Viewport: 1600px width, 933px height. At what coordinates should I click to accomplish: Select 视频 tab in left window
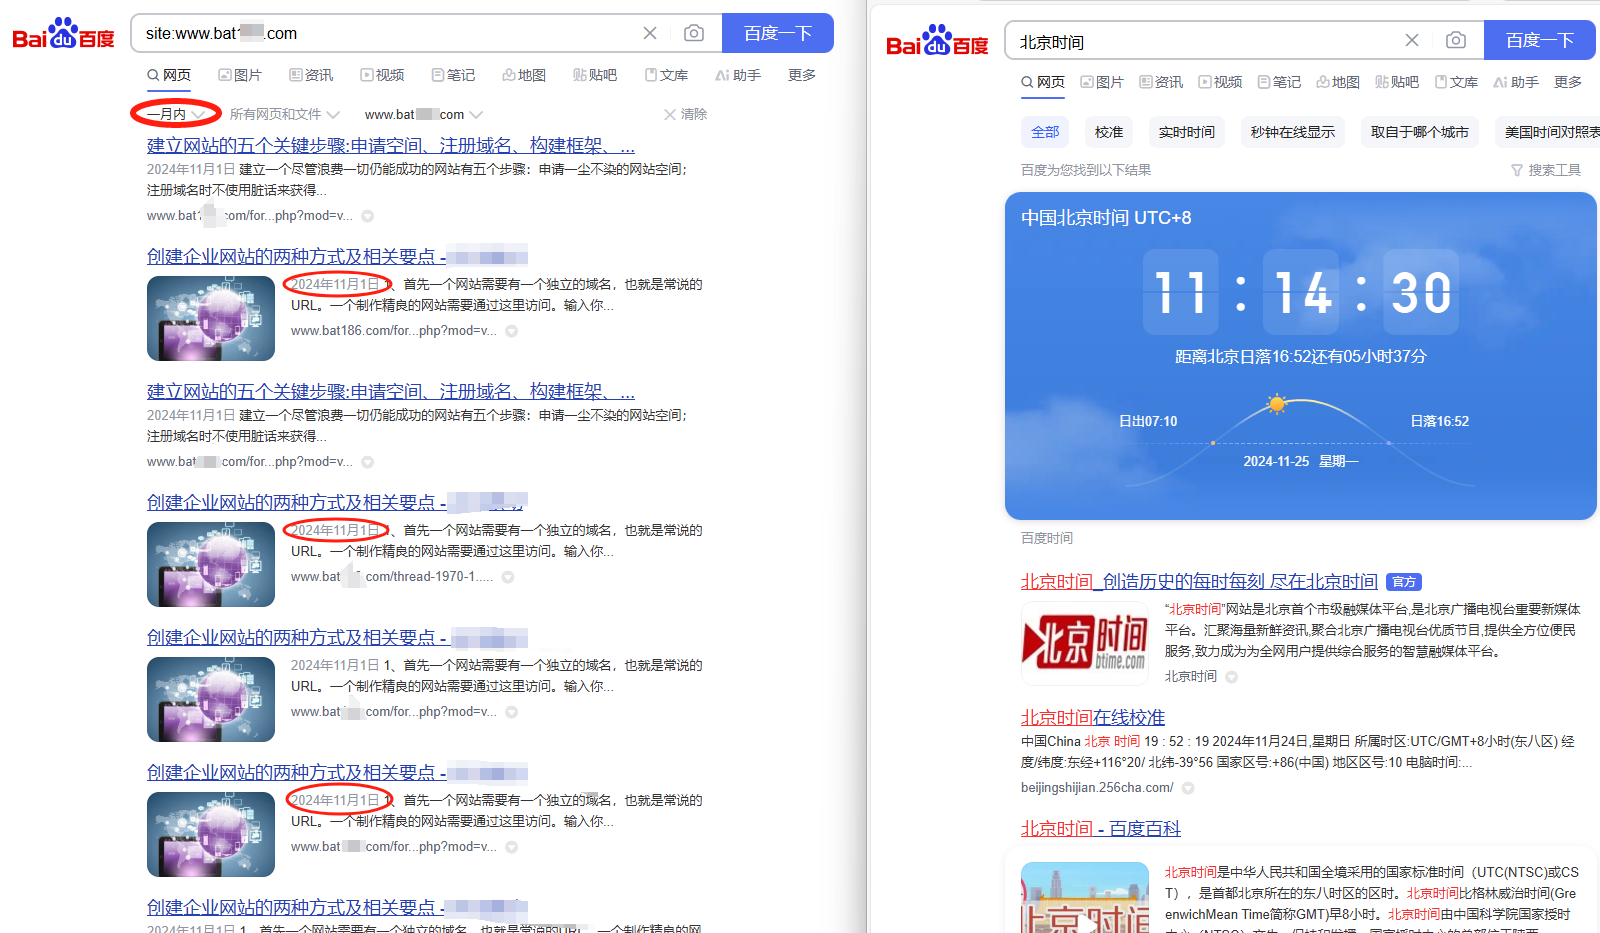click(382, 75)
